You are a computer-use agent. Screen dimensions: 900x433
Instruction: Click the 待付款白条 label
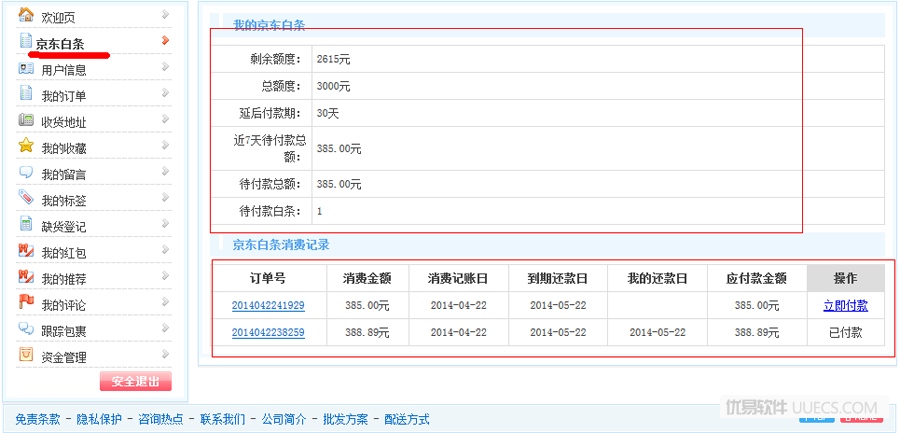tap(270, 211)
